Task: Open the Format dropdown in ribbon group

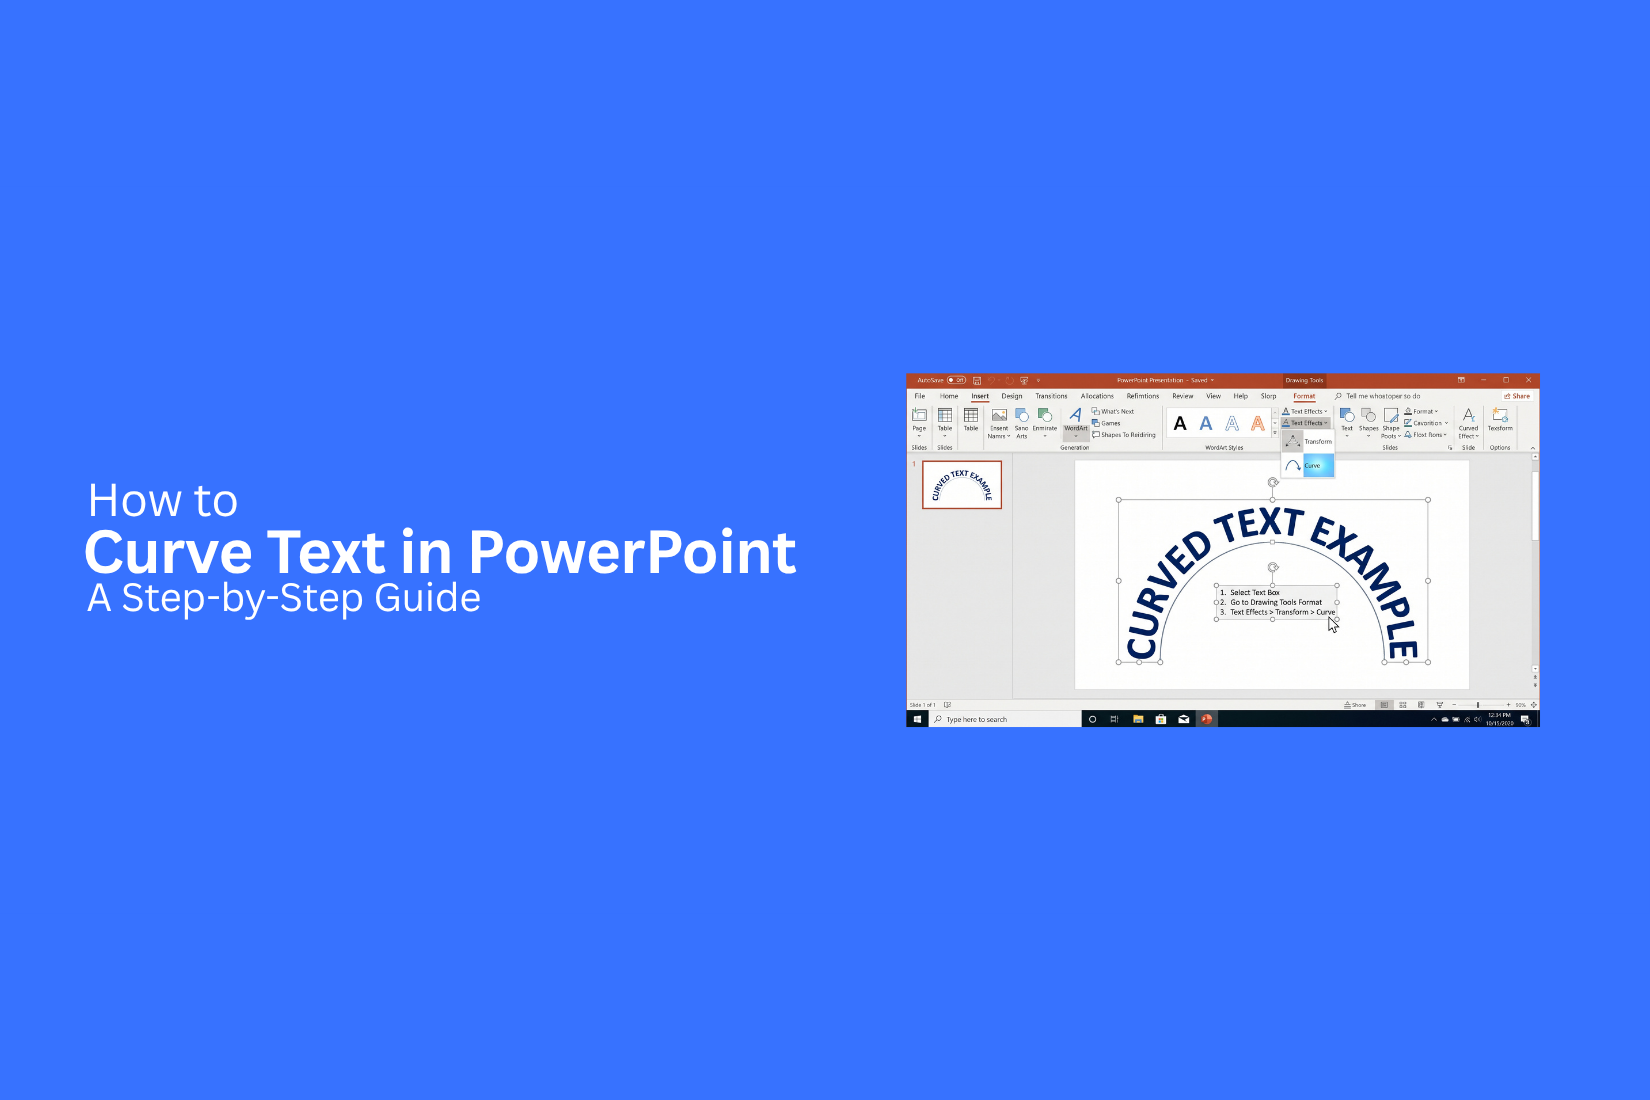Action: pyautogui.click(x=1421, y=411)
